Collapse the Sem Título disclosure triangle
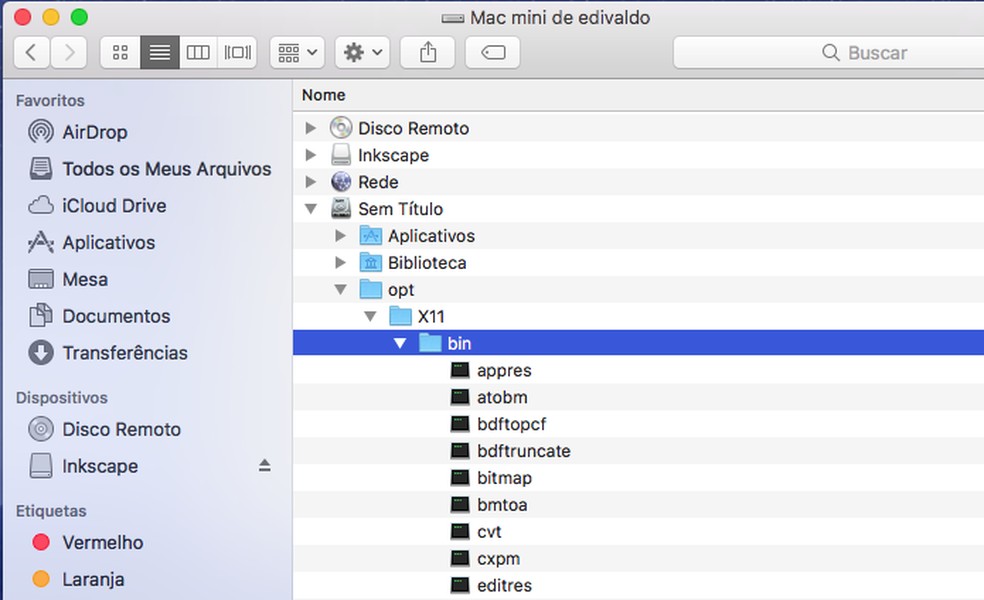 (x=313, y=208)
